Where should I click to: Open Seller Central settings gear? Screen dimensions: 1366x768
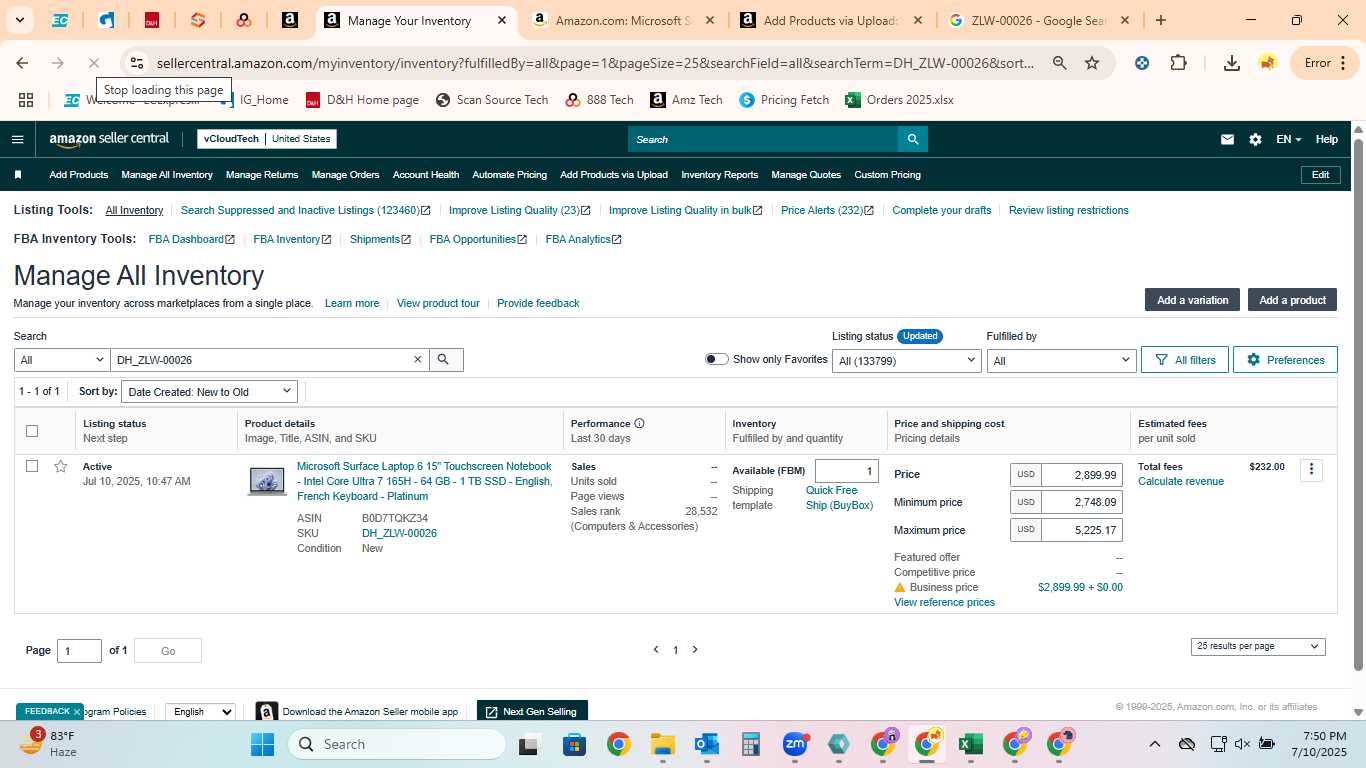(1255, 139)
